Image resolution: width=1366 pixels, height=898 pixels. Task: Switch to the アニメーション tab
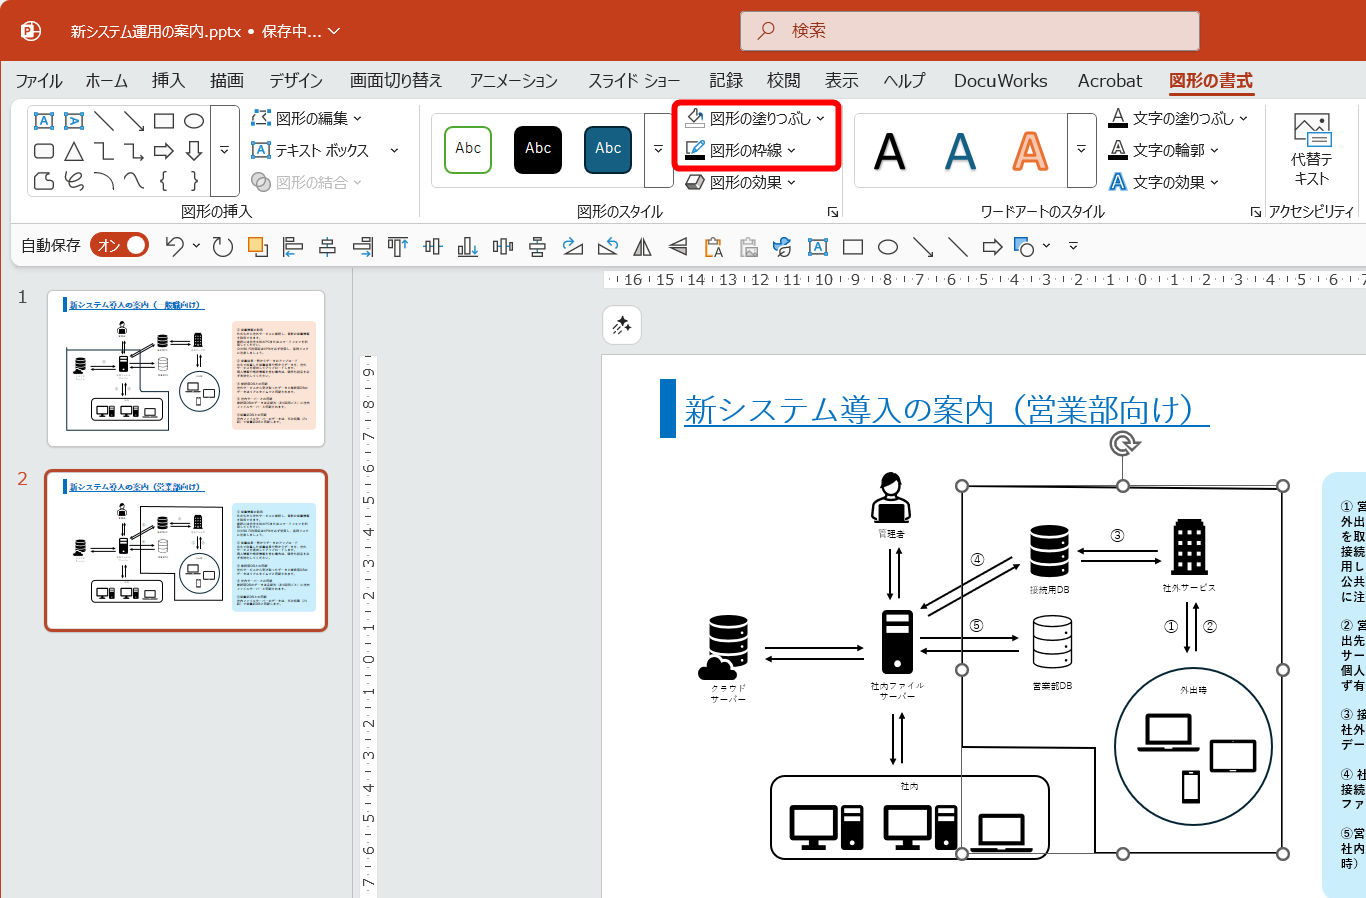[514, 81]
